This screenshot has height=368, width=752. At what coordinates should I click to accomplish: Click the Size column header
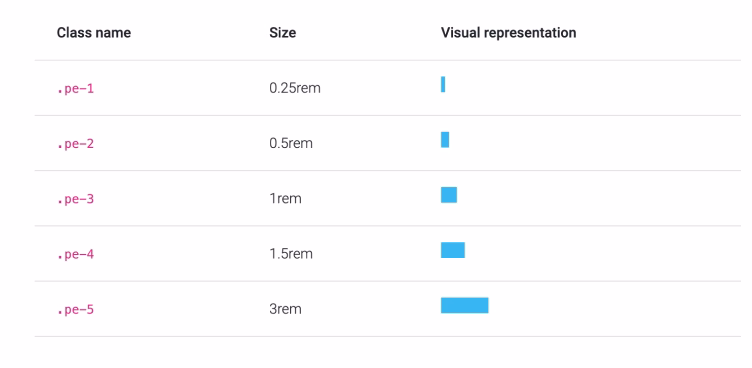[282, 33]
